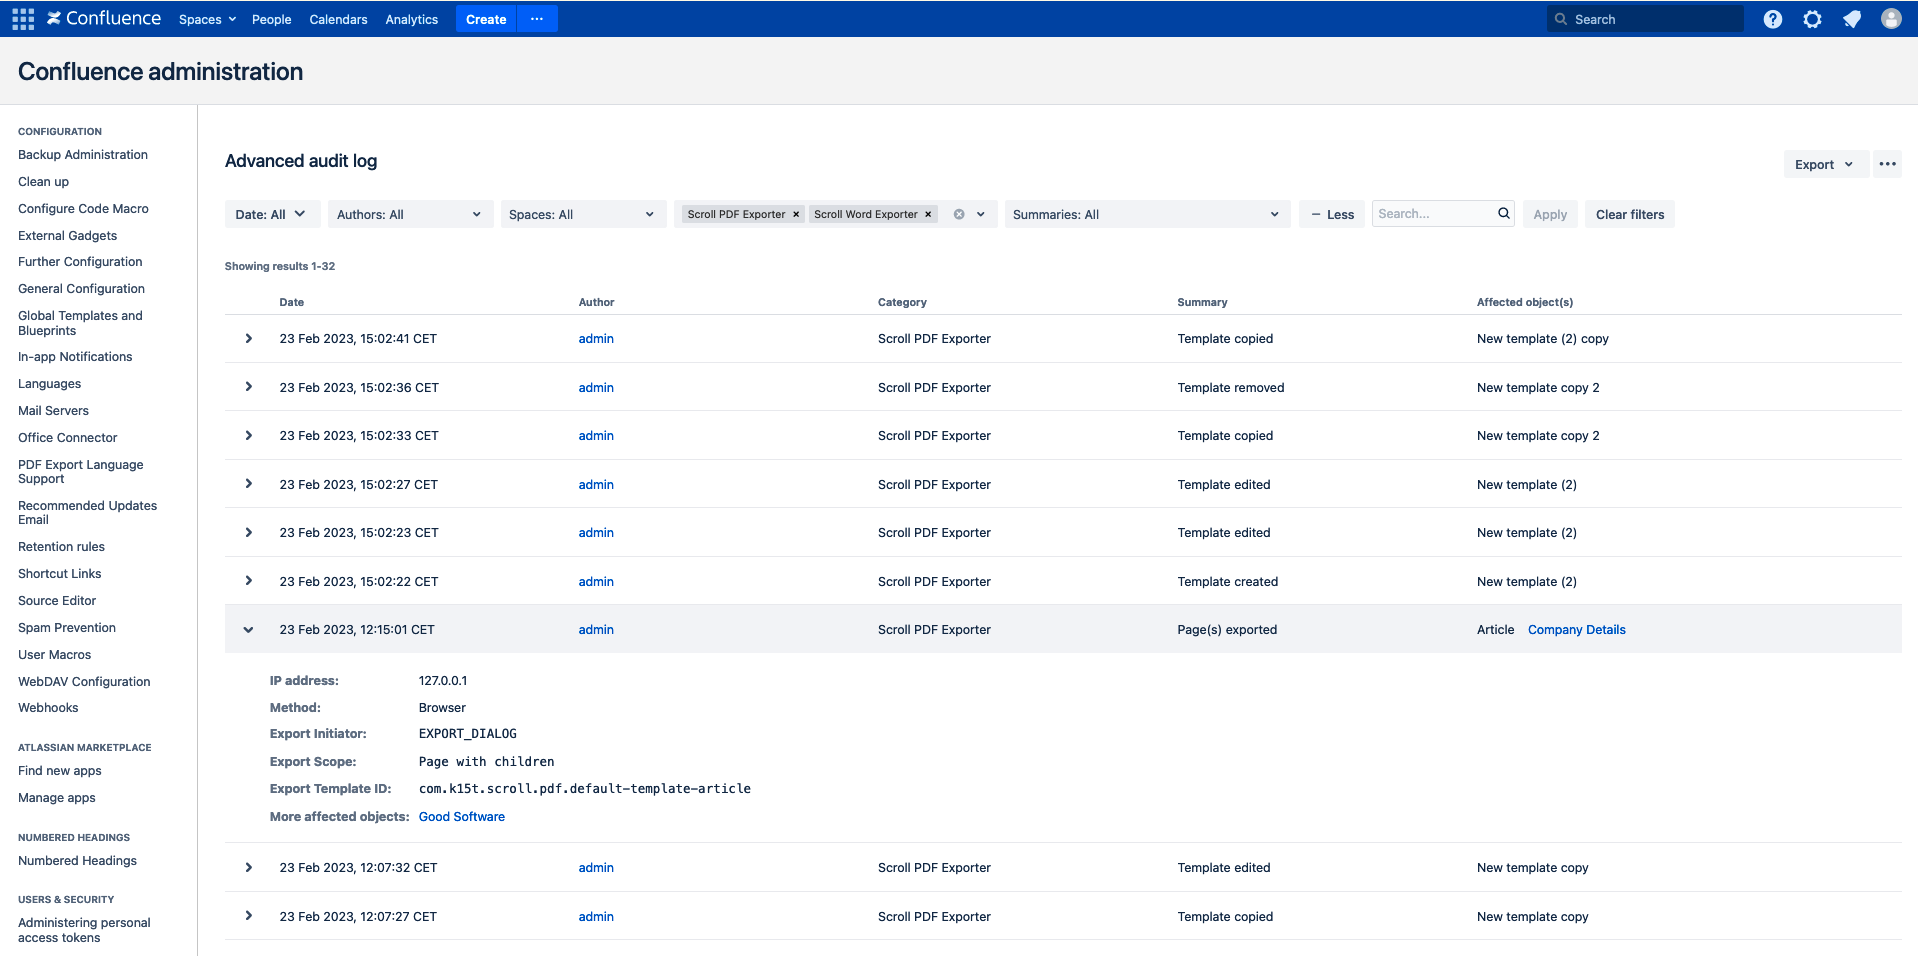The image size is (1918, 956).
Task: Click the Clear filters button
Action: (x=1629, y=215)
